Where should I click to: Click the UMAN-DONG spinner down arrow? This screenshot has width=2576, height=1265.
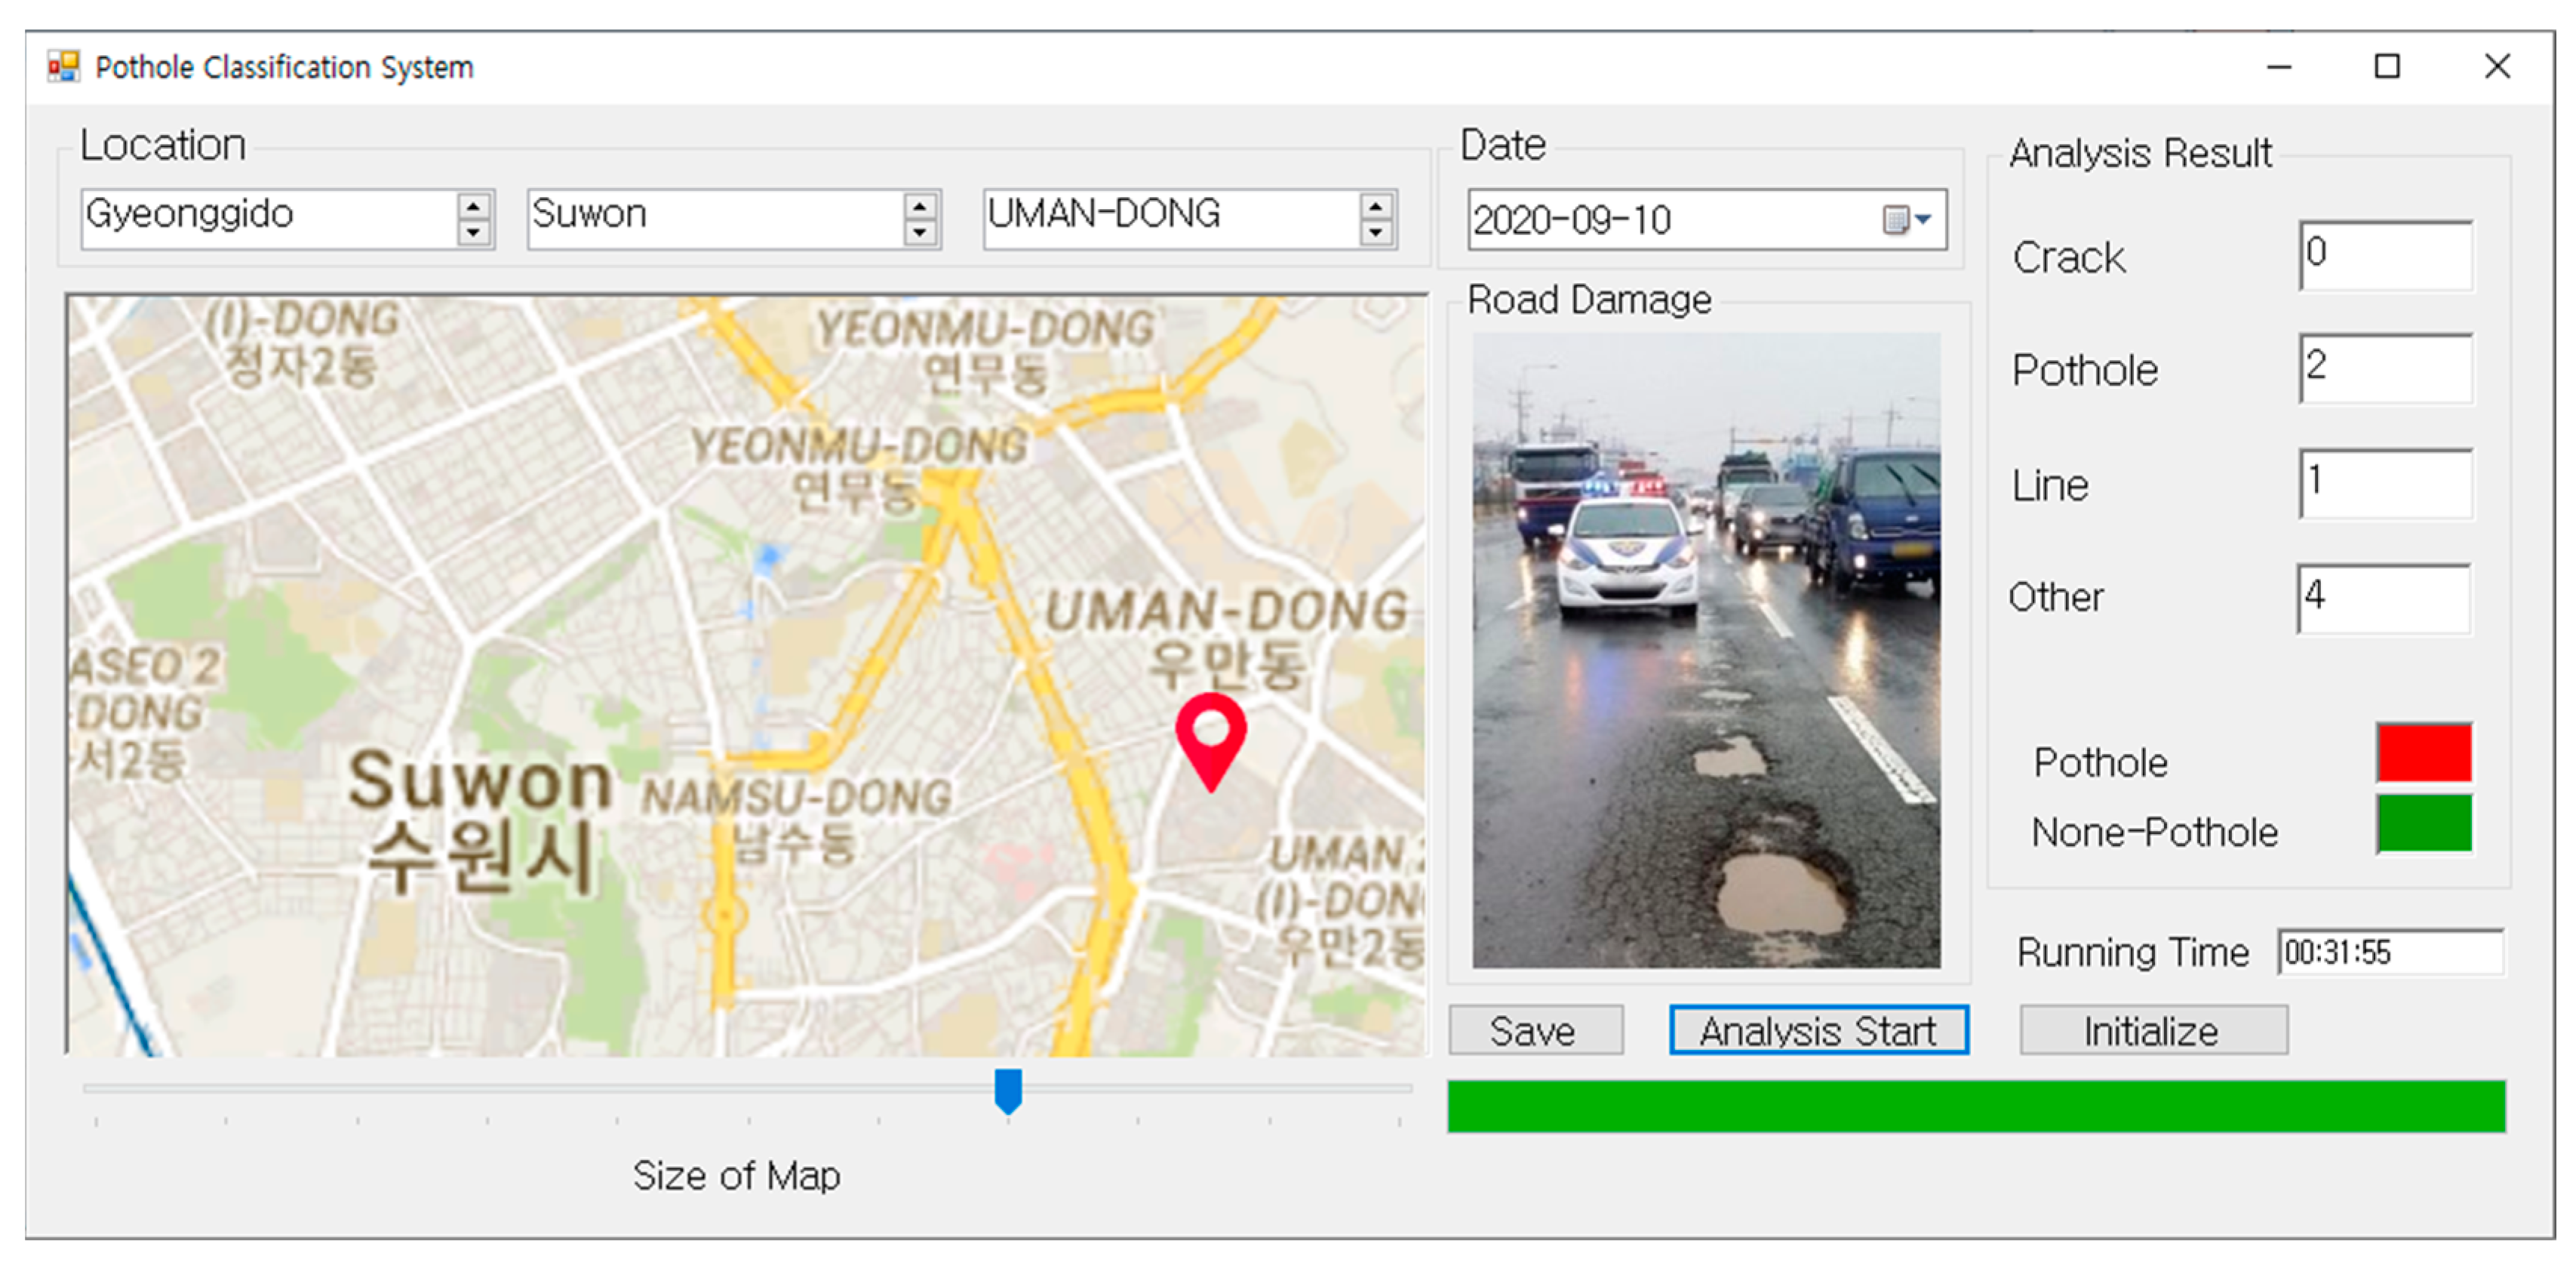1376,233
